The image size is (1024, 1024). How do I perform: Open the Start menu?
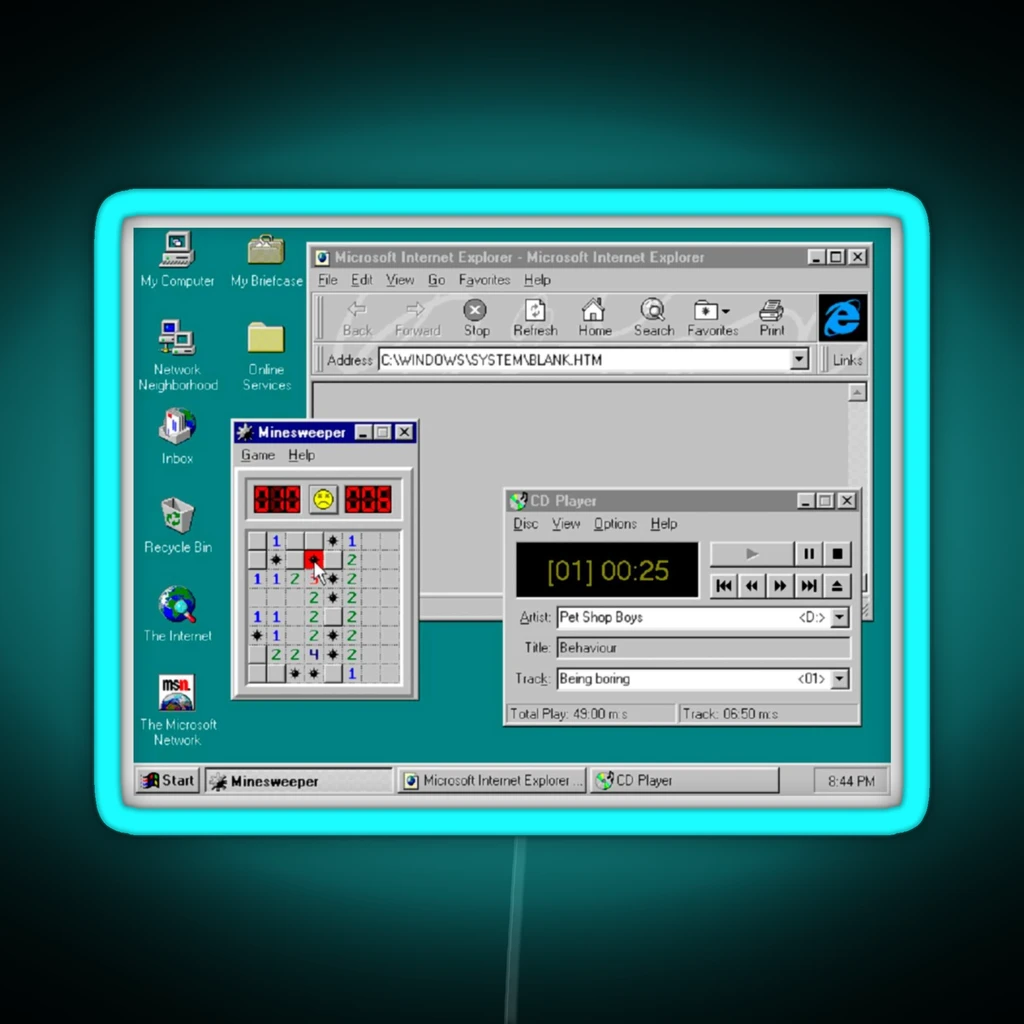tap(168, 780)
